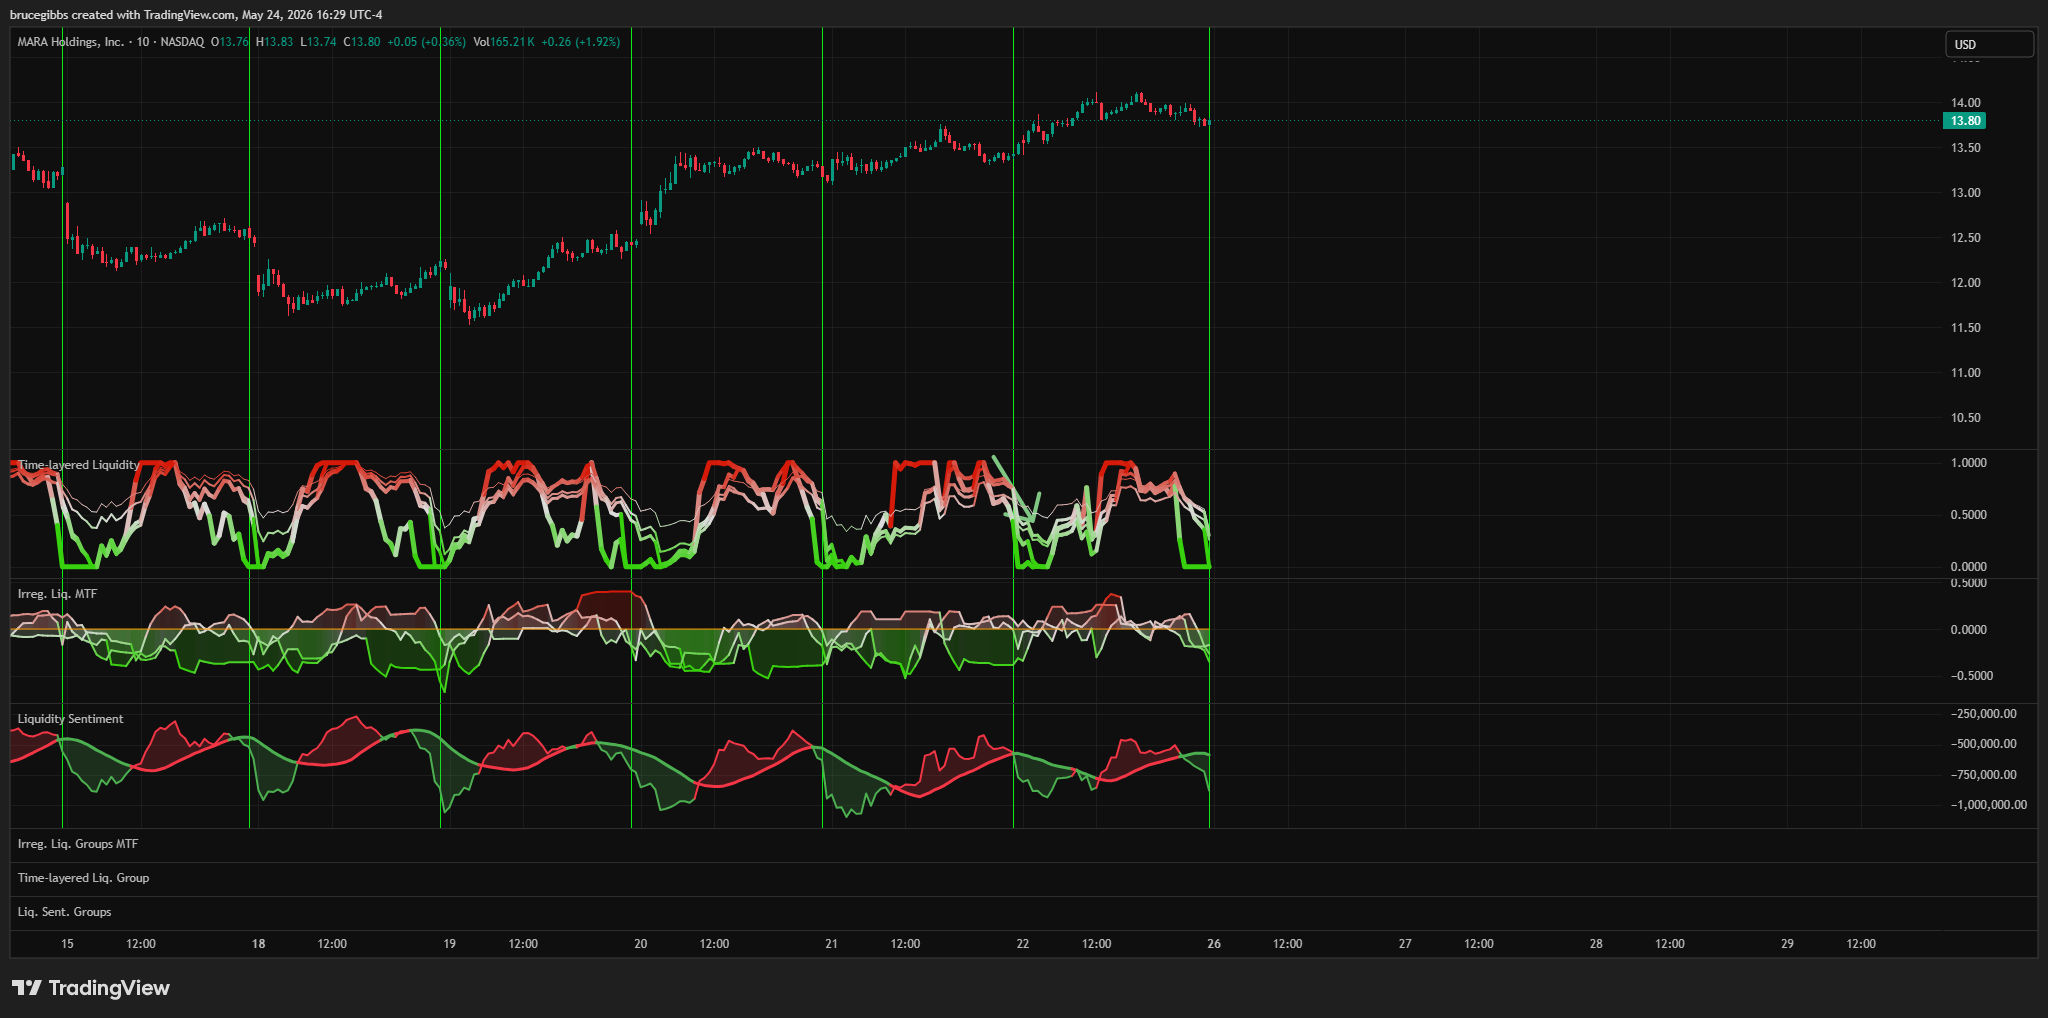Select date 22 on the time axis
The height and width of the screenshot is (1018, 2048).
click(1022, 944)
